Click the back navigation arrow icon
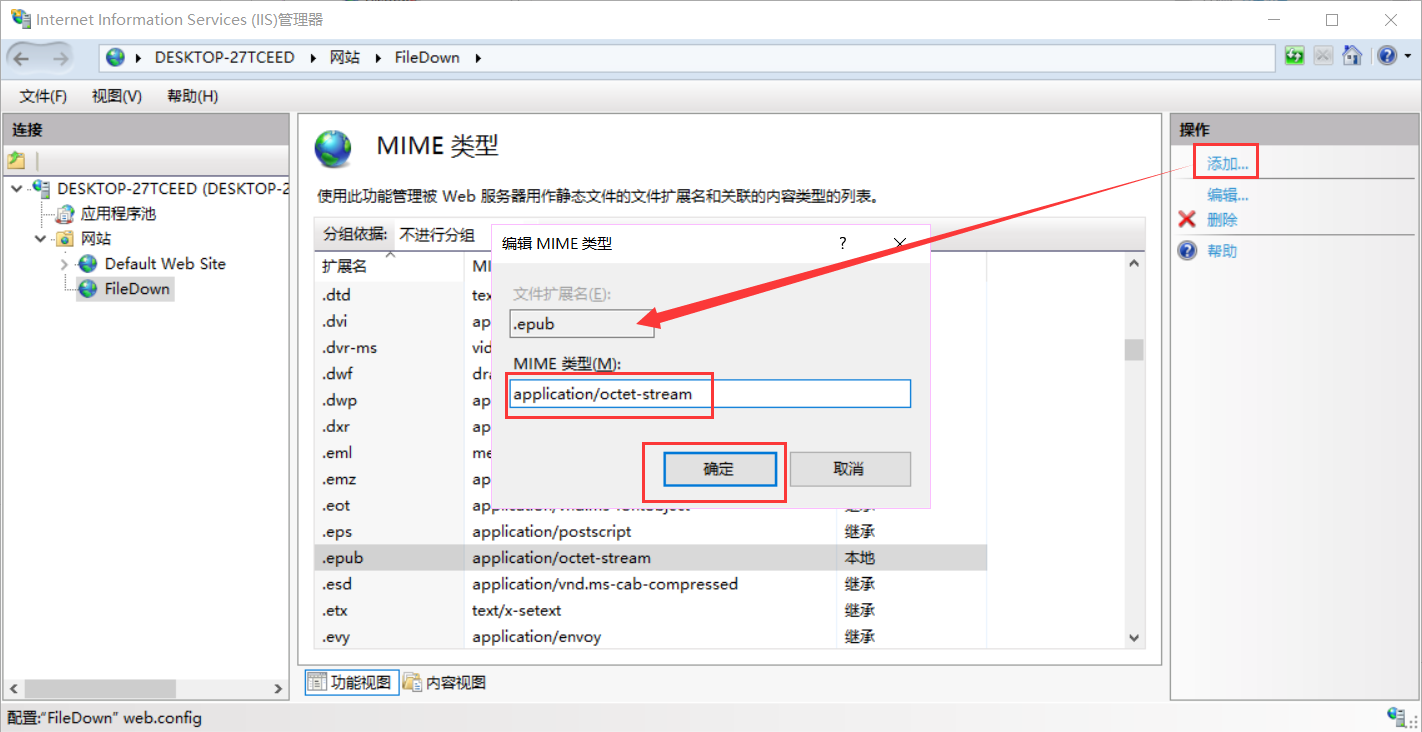This screenshot has height=732, width=1422. pyautogui.click(x=21, y=58)
